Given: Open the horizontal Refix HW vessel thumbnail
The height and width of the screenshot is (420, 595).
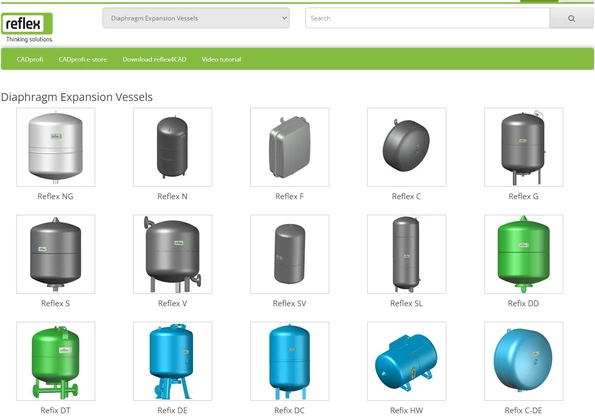Looking at the screenshot, I should (x=406, y=361).
